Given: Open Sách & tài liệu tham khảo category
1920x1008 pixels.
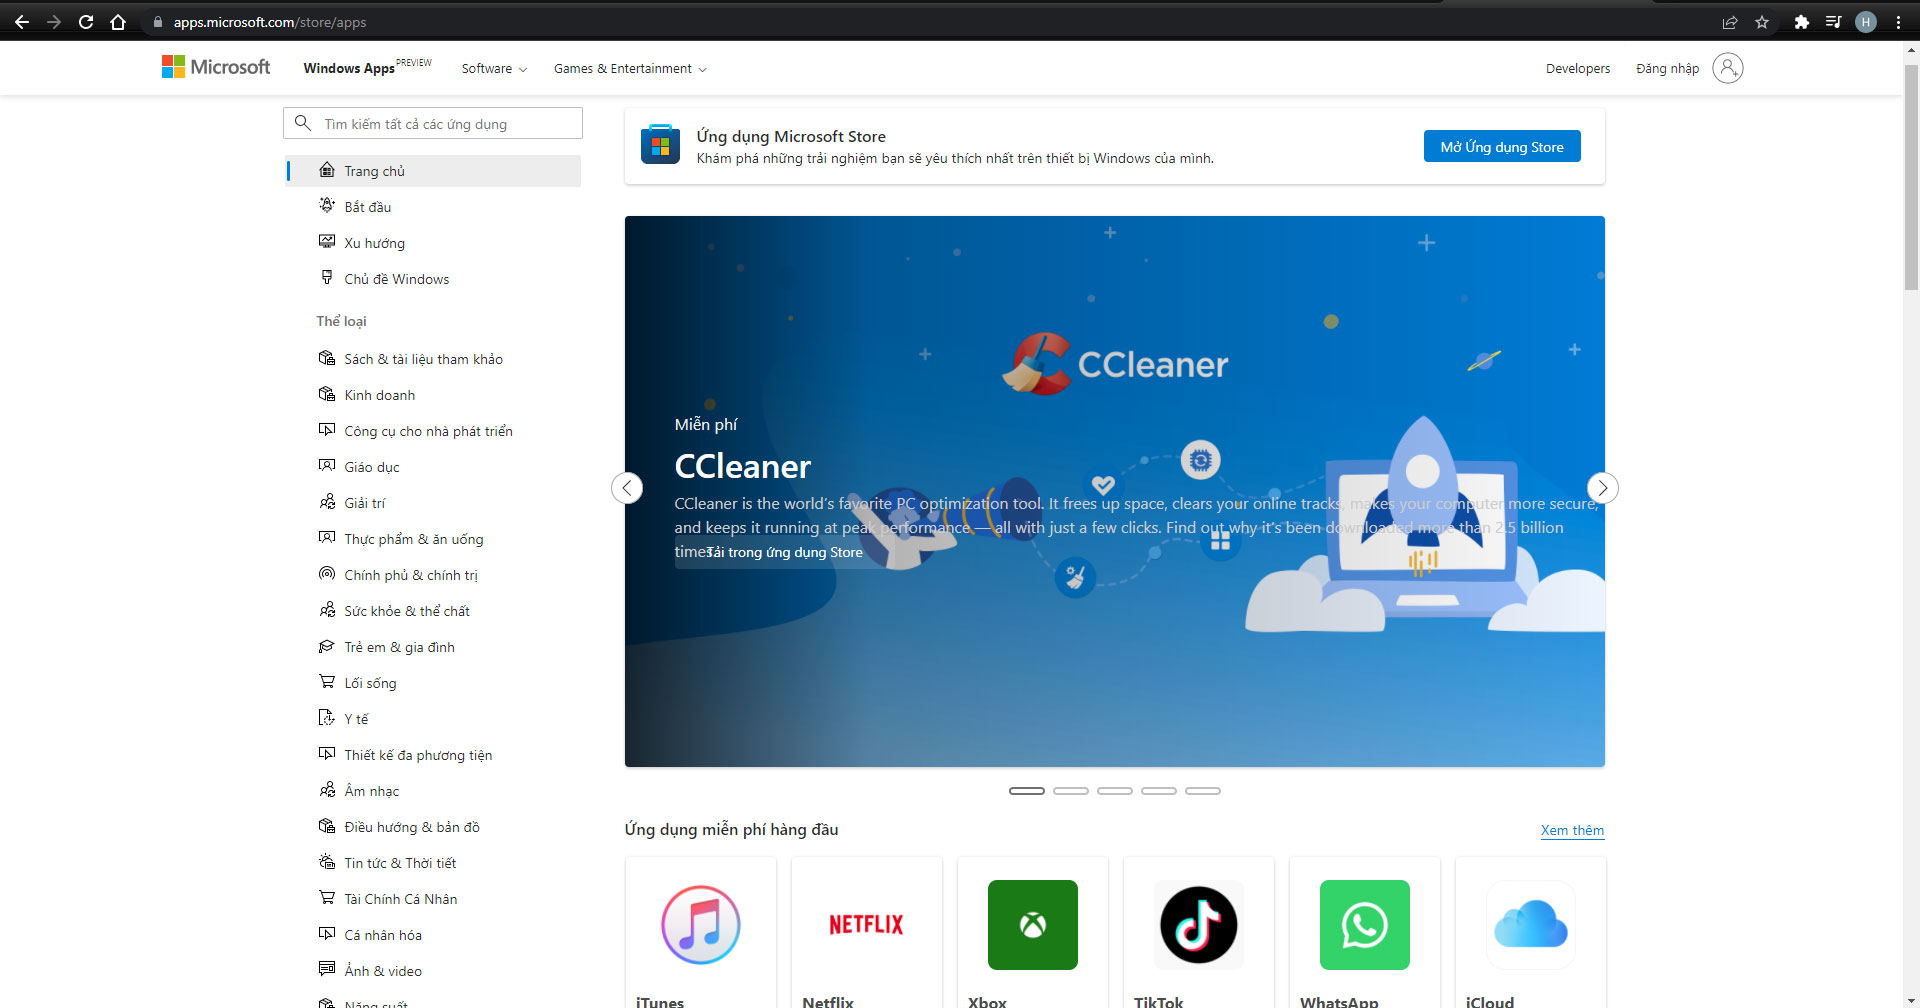Looking at the screenshot, I should 433,359.
